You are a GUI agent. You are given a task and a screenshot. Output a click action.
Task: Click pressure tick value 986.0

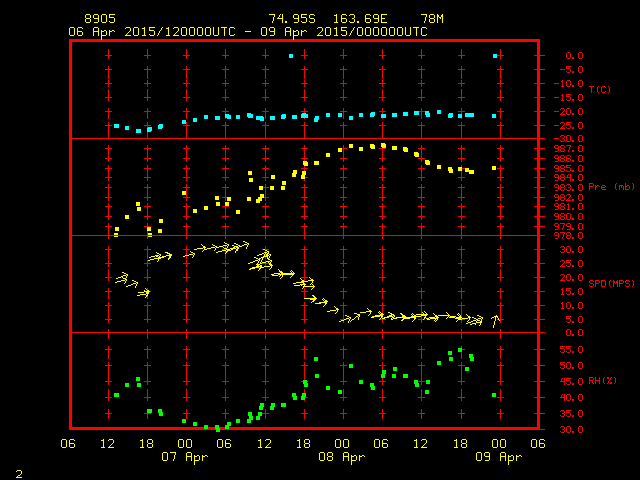click(569, 158)
